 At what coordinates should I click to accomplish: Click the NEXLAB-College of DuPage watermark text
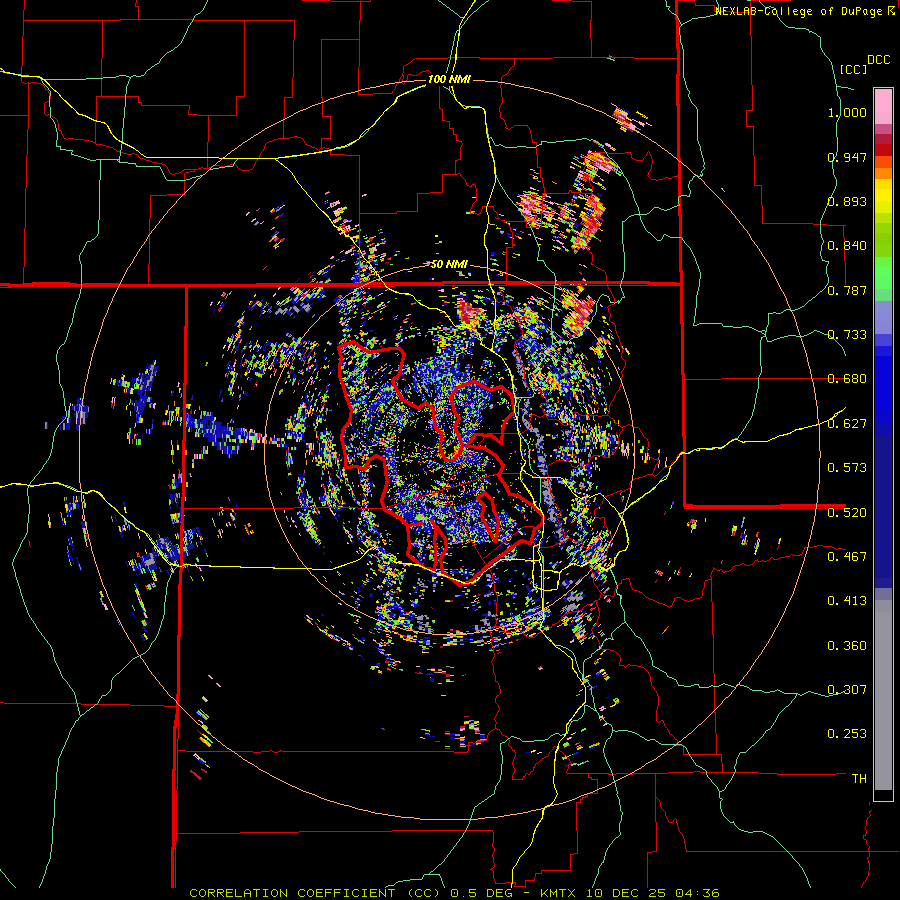click(804, 11)
